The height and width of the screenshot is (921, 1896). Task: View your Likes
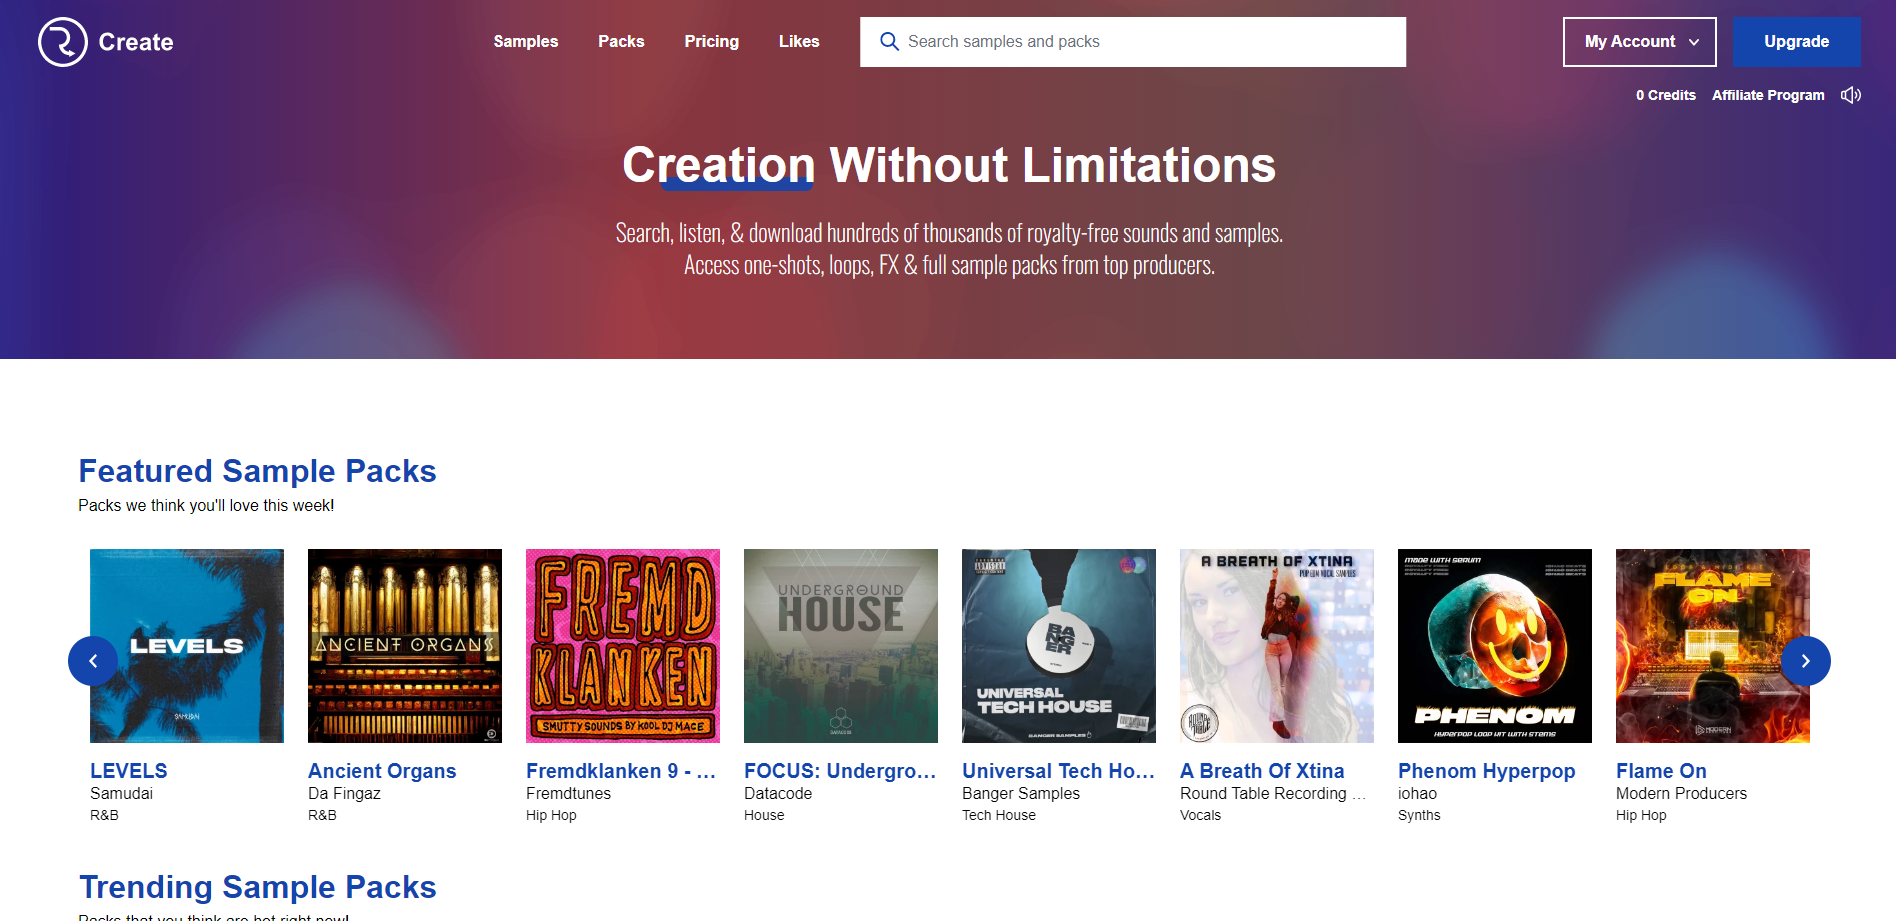(799, 42)
